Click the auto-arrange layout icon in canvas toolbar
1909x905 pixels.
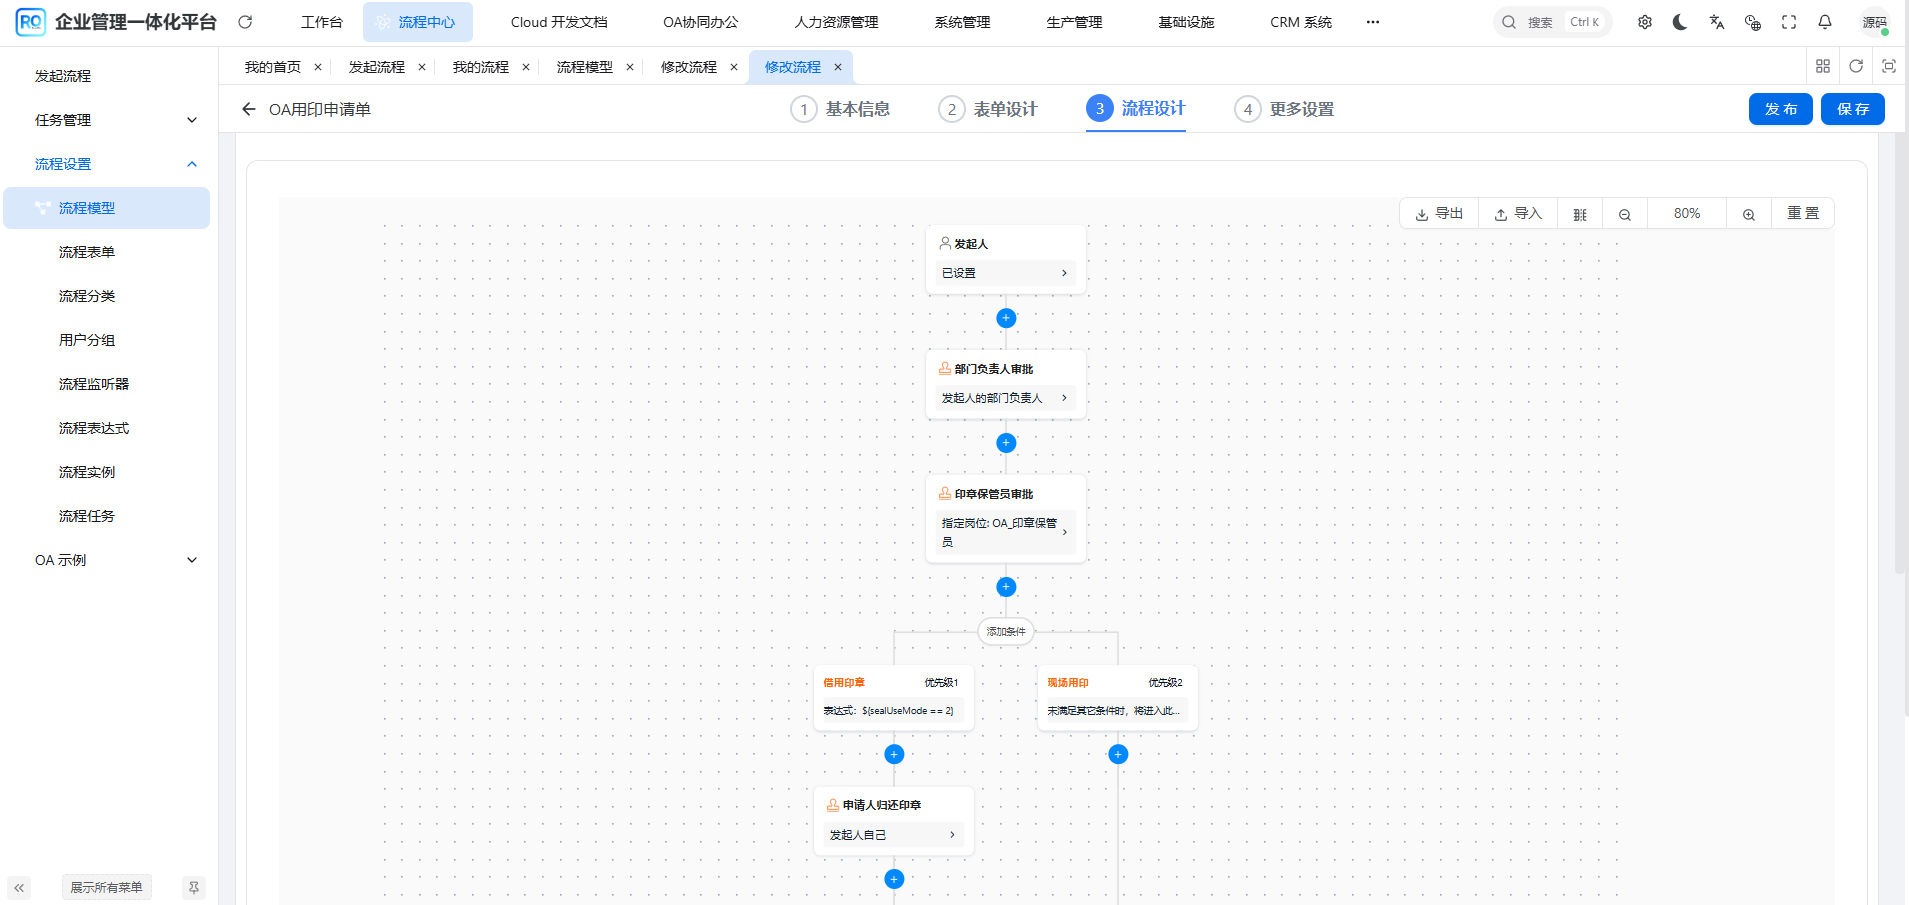coord(1580,214)
